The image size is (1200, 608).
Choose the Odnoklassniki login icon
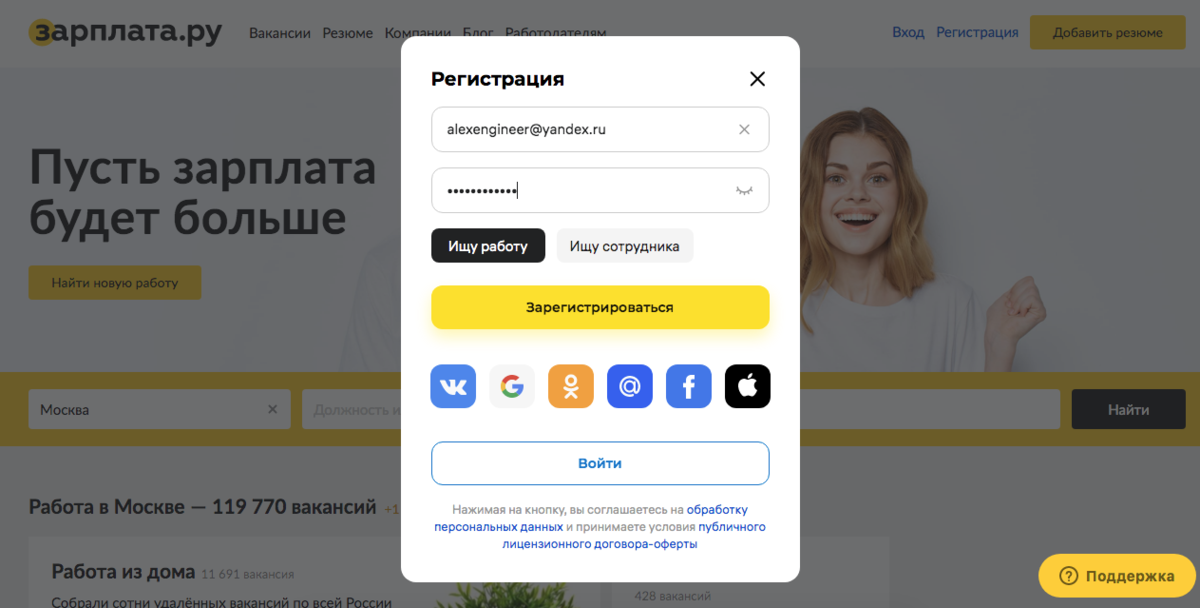(571, 386)
